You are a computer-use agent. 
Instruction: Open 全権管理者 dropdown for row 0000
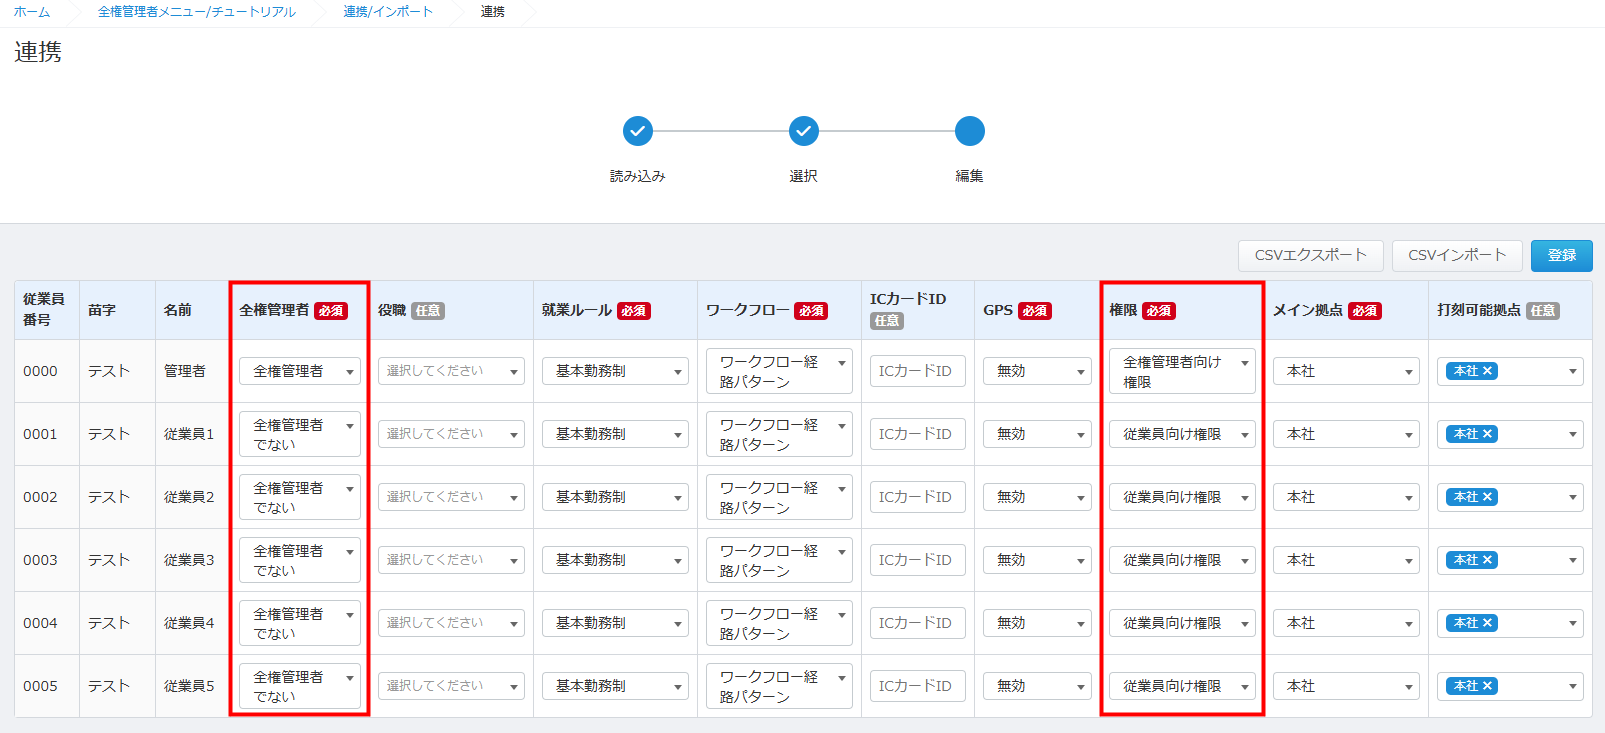pyautogui.click(x=299, y=371)
